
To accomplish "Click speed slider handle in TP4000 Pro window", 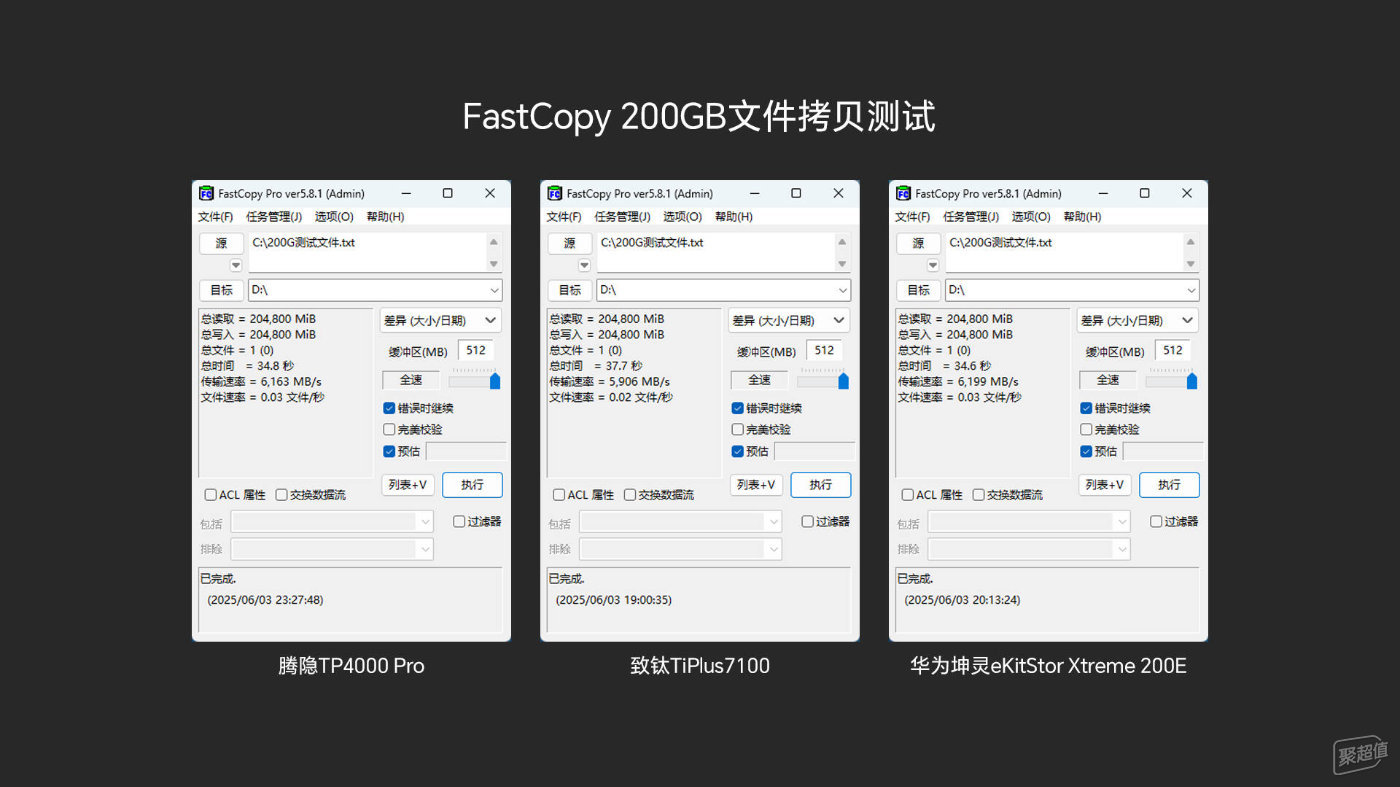I will (494, 380).
